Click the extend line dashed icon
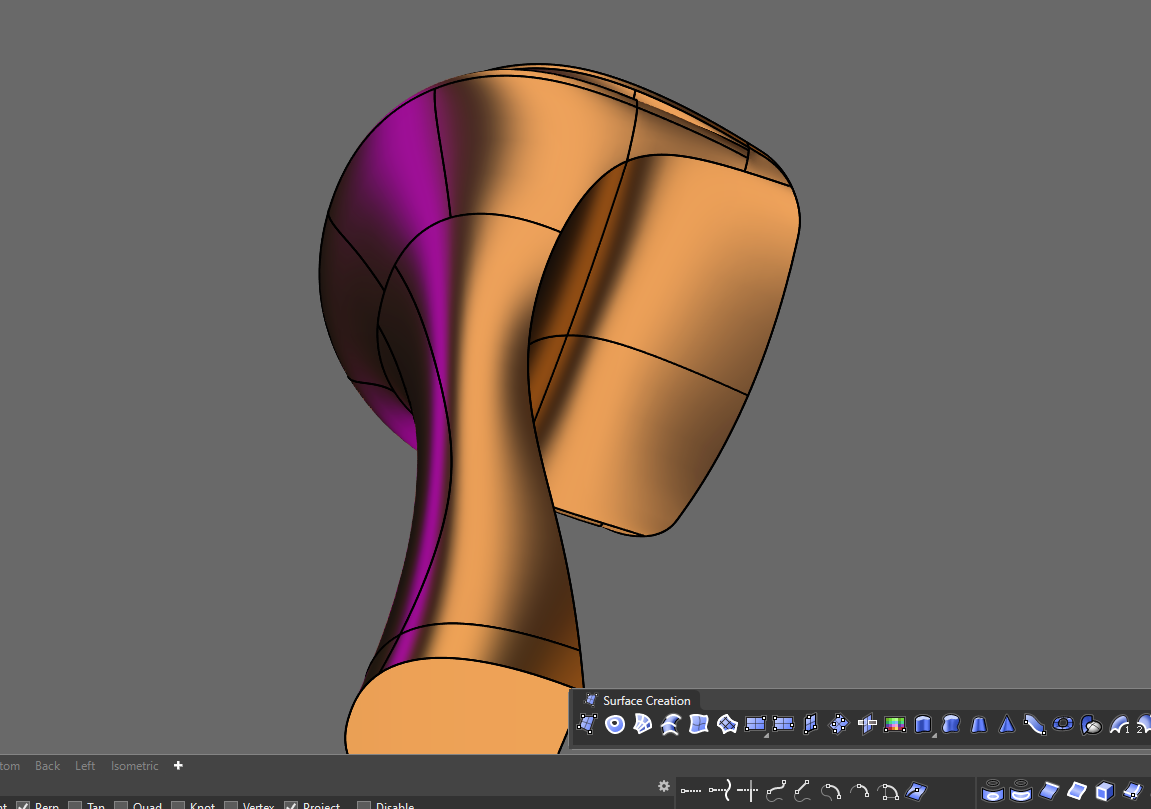Viewport: 1151px width, 809px height. coord(691,791)
